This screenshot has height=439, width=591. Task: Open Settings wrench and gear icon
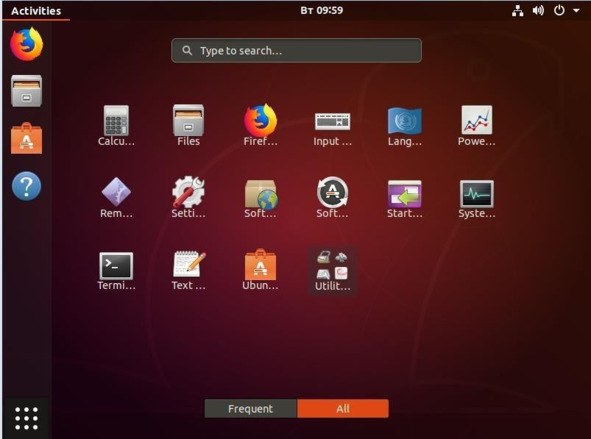pyautogui.click(x=188, y=197)
